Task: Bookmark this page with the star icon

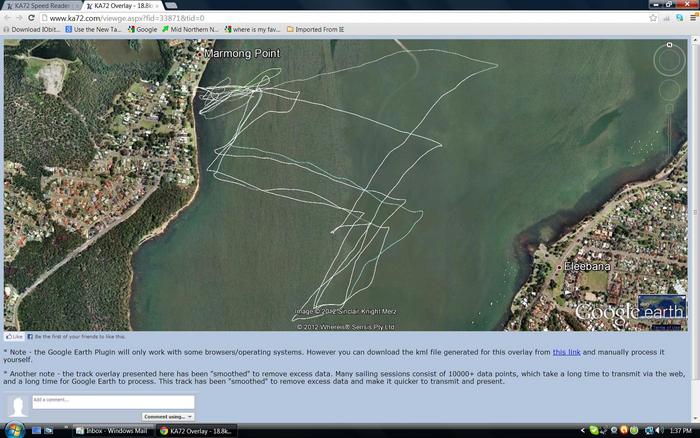Action: 653,18
